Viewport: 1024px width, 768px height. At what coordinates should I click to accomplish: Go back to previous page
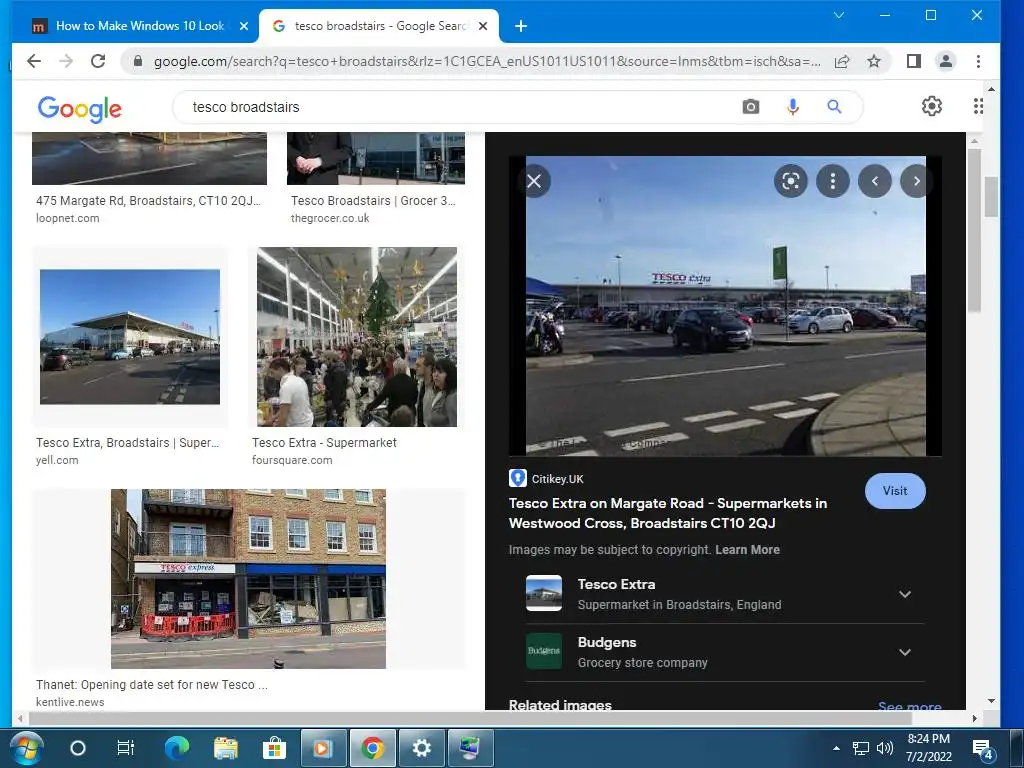click(34, 61)
